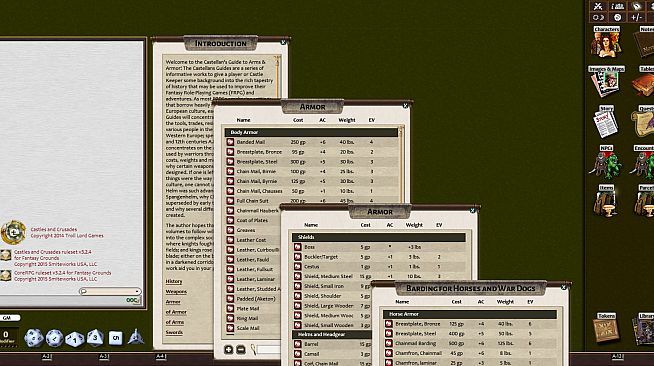
Task: Pick the d8 die showing 3
Action: pos(95,337)
